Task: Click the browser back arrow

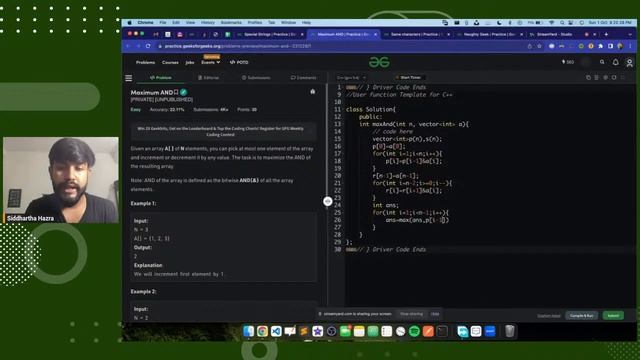Action: pyautogui.click(x=128, y=46)
